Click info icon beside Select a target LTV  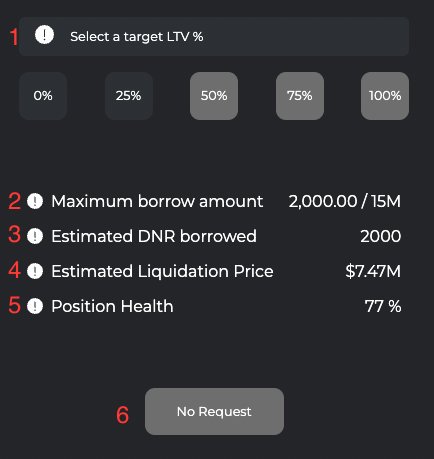44,35
